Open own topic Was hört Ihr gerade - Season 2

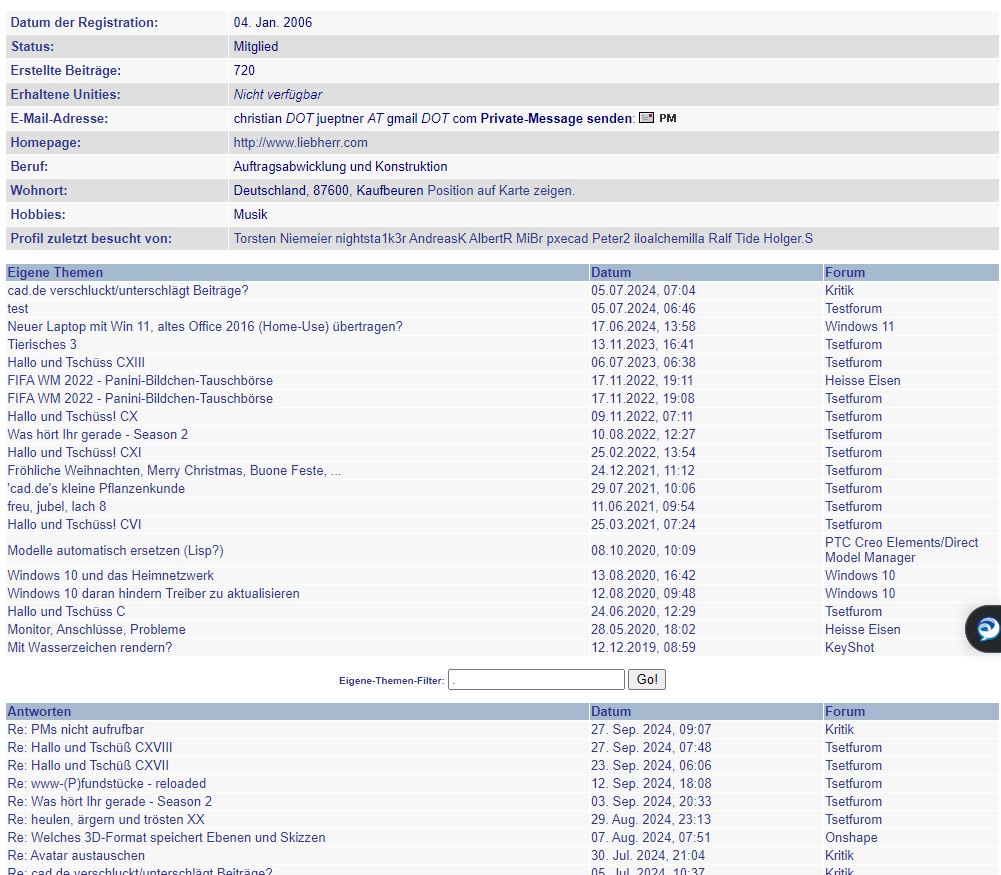coord(98,434)
